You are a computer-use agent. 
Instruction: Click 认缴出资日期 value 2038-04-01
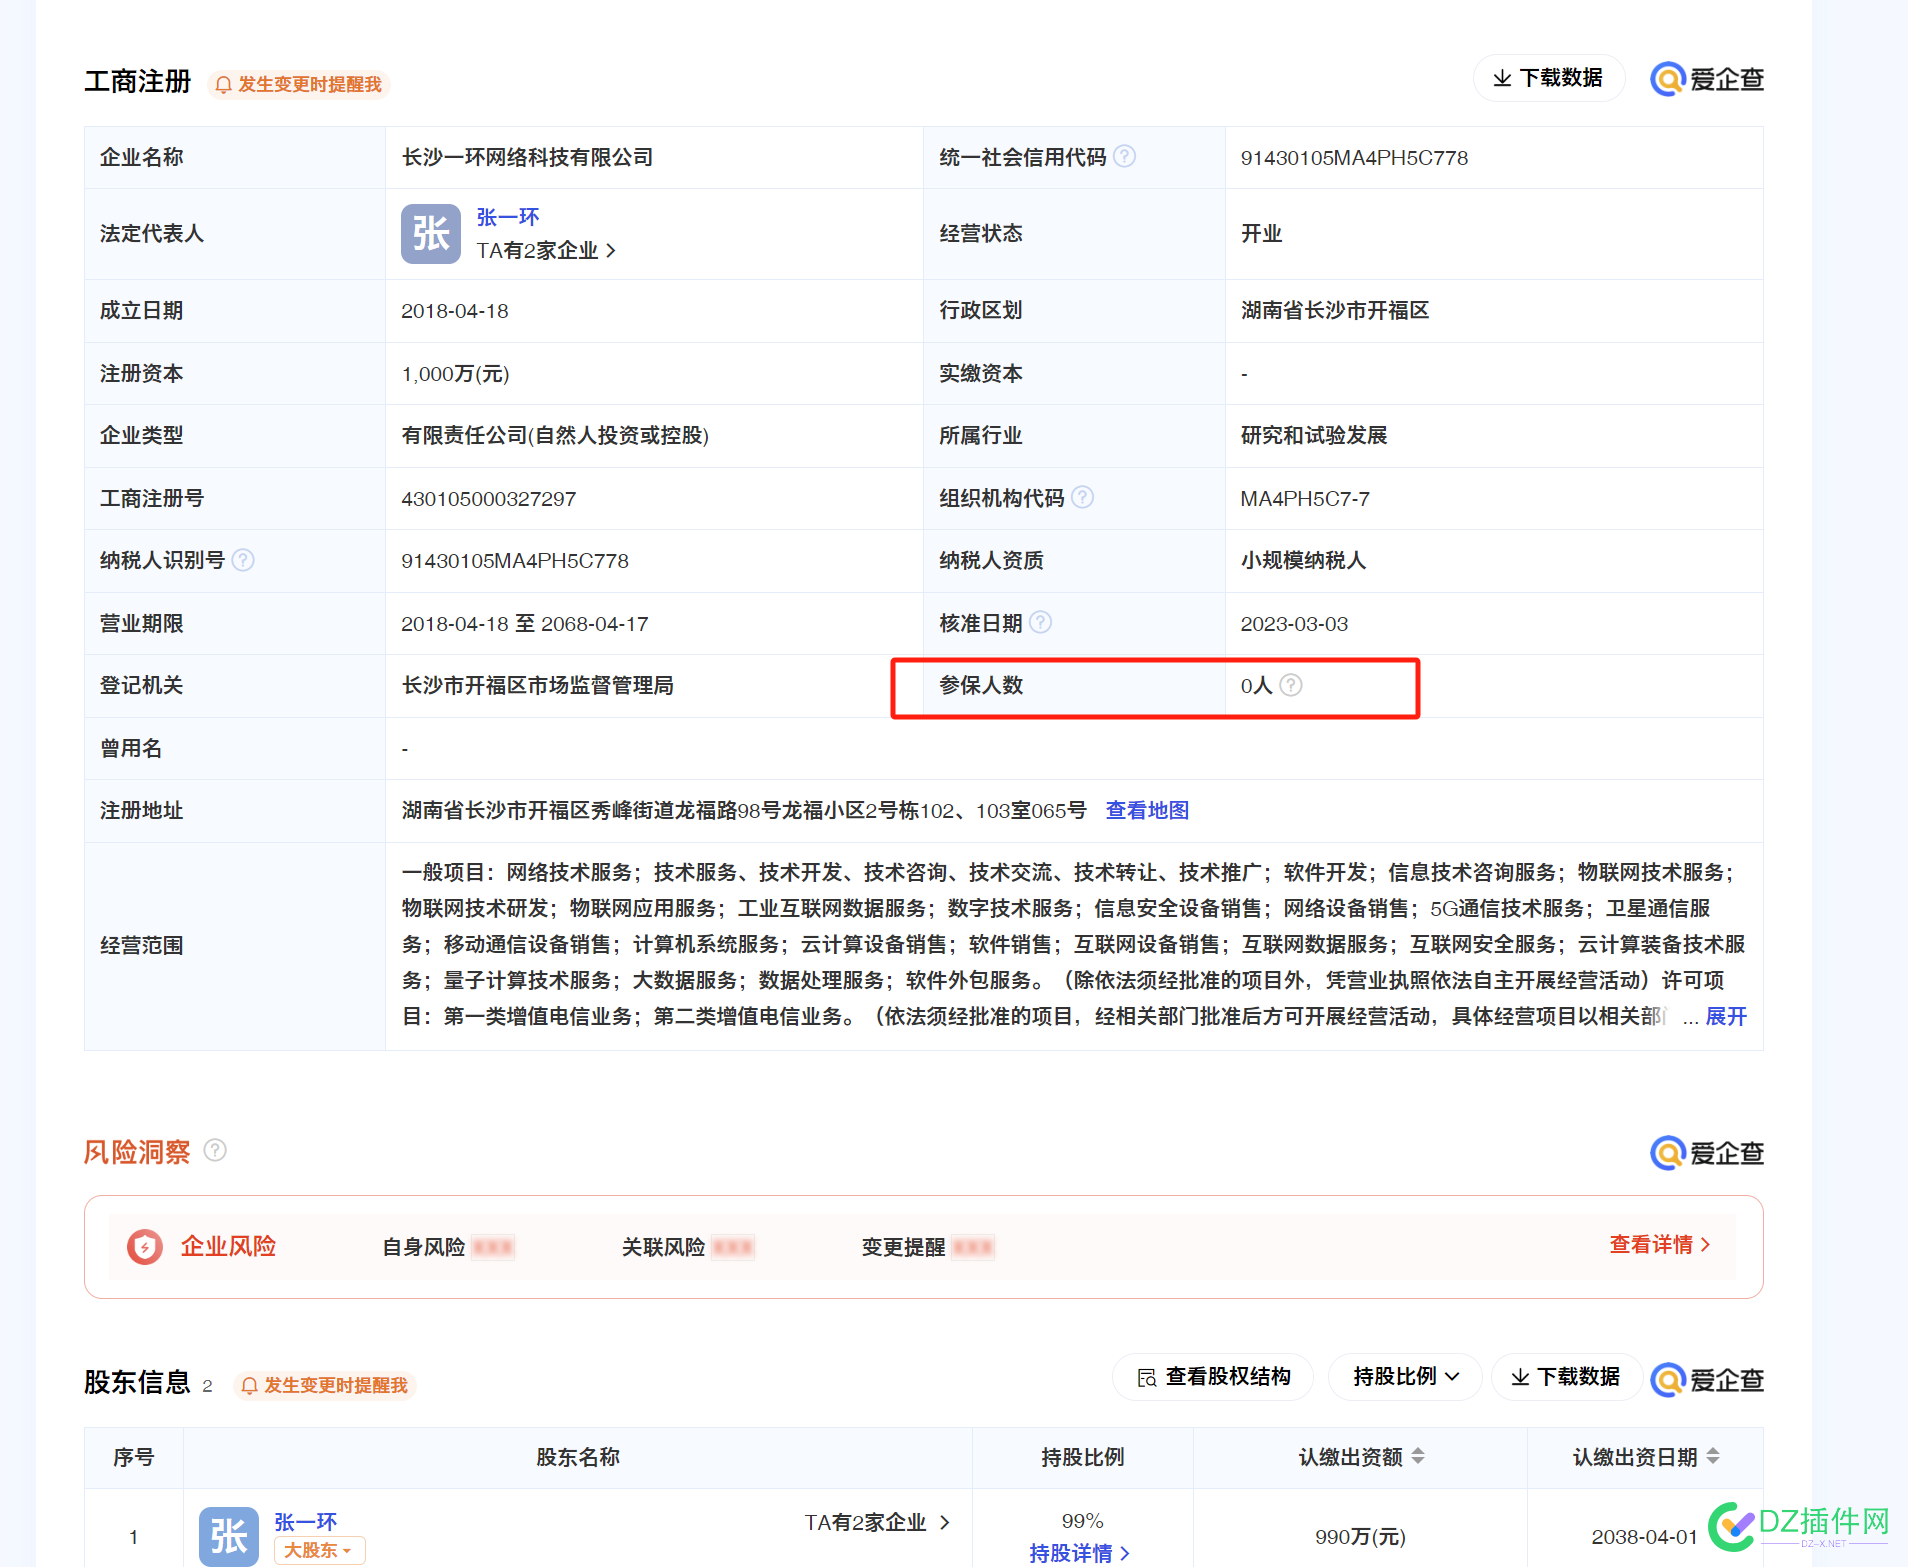click(1644, 1537)
